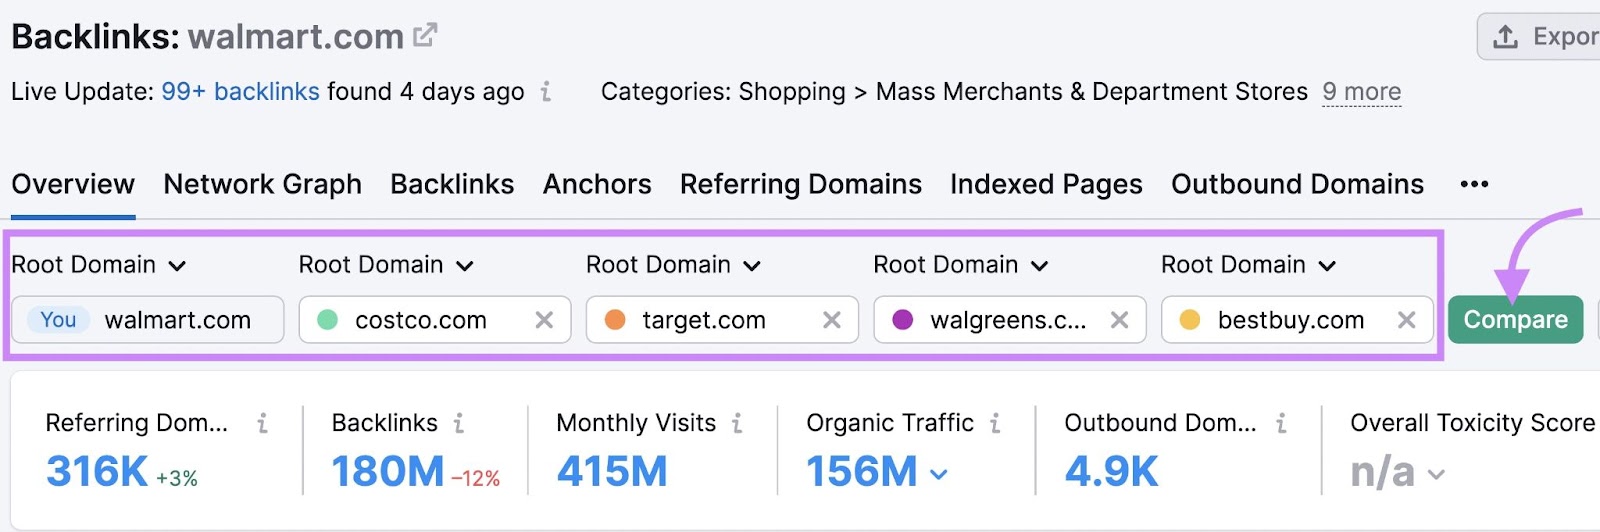This screenshot has height=532, width=1600.
Task: Click the walgreens domain input field
Action: [1010, 320]
